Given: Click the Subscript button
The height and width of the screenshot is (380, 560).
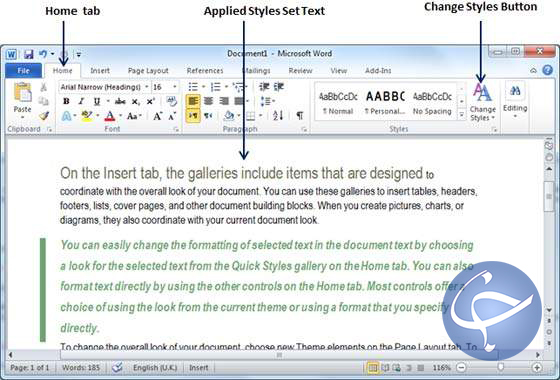Looking at the screenshot, I should coord(135,102).
